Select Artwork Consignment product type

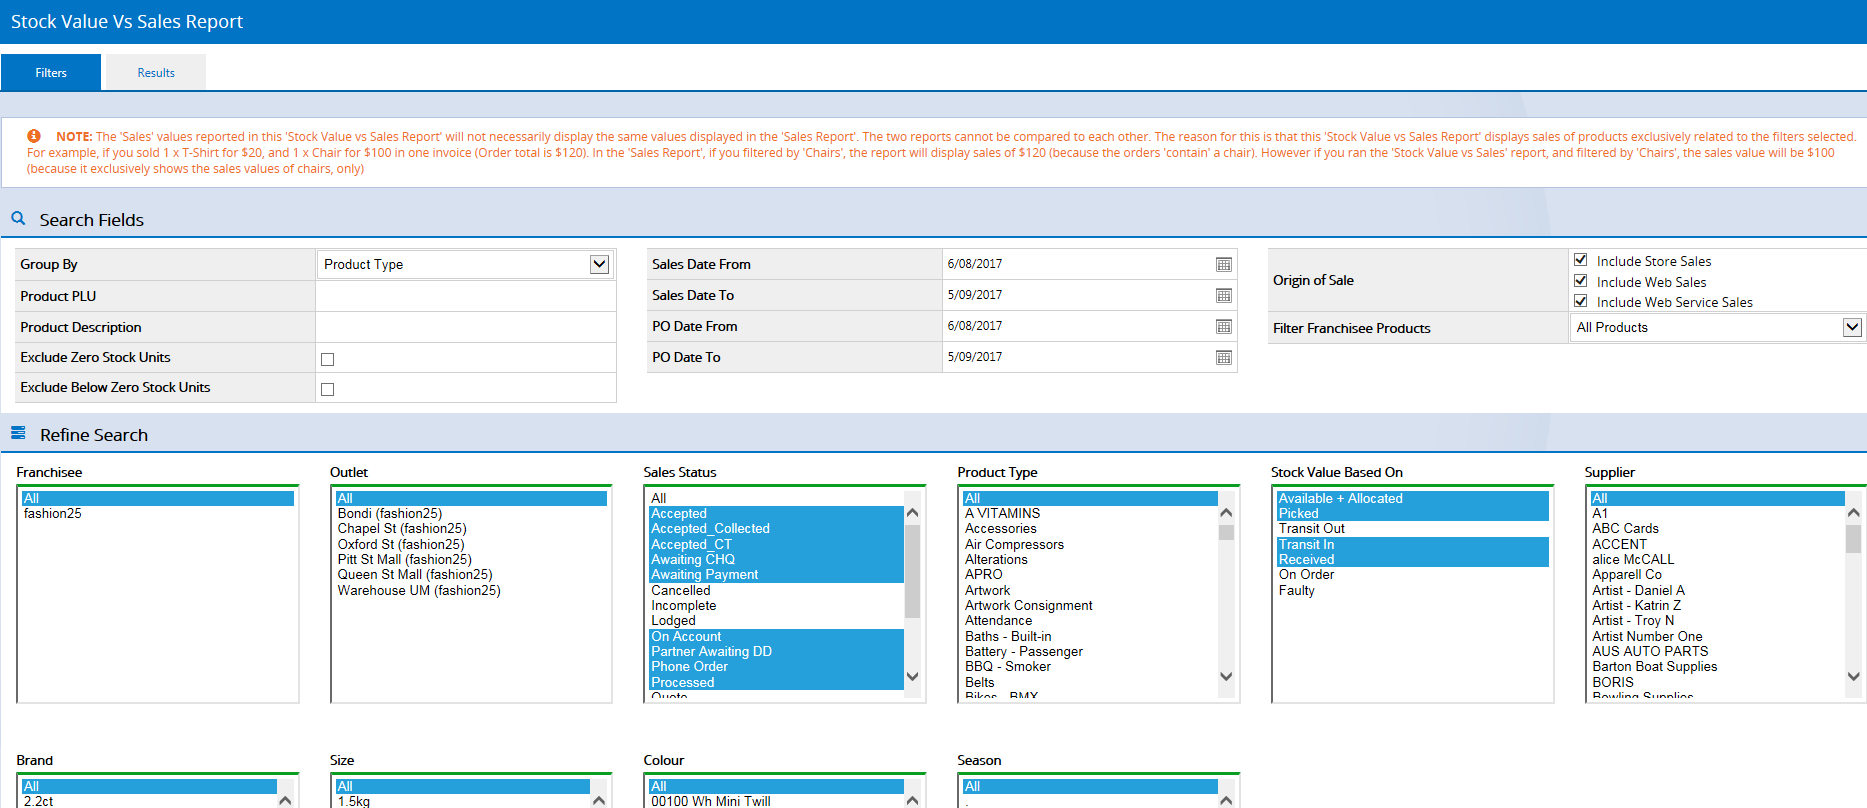1090,606
